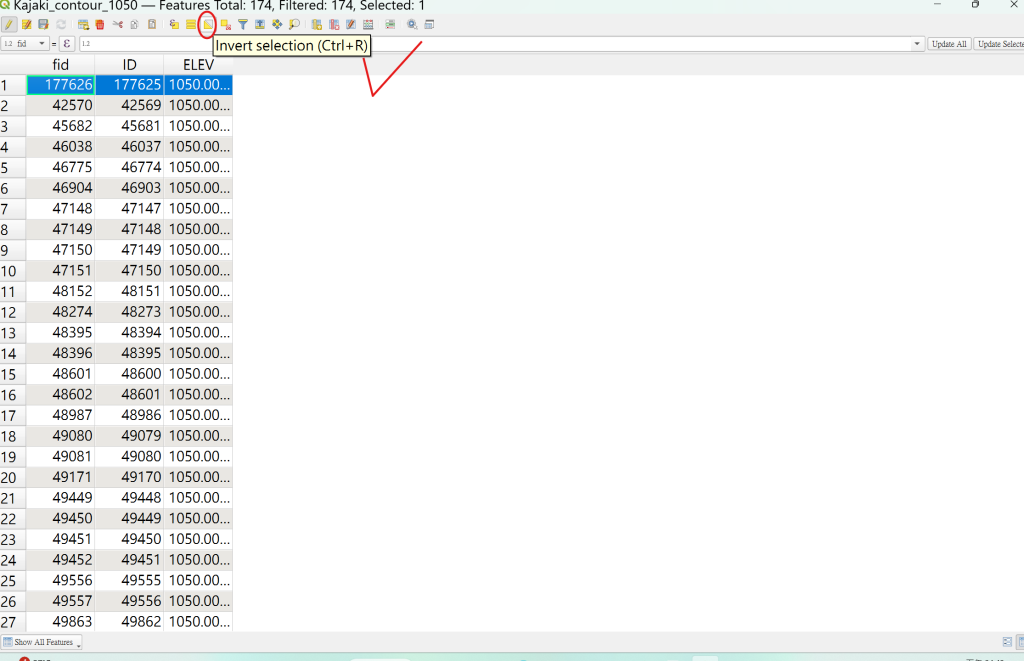Filter/select features using form funnel icon
Screen dimensions: 1024x661
[x=242, y=25]
